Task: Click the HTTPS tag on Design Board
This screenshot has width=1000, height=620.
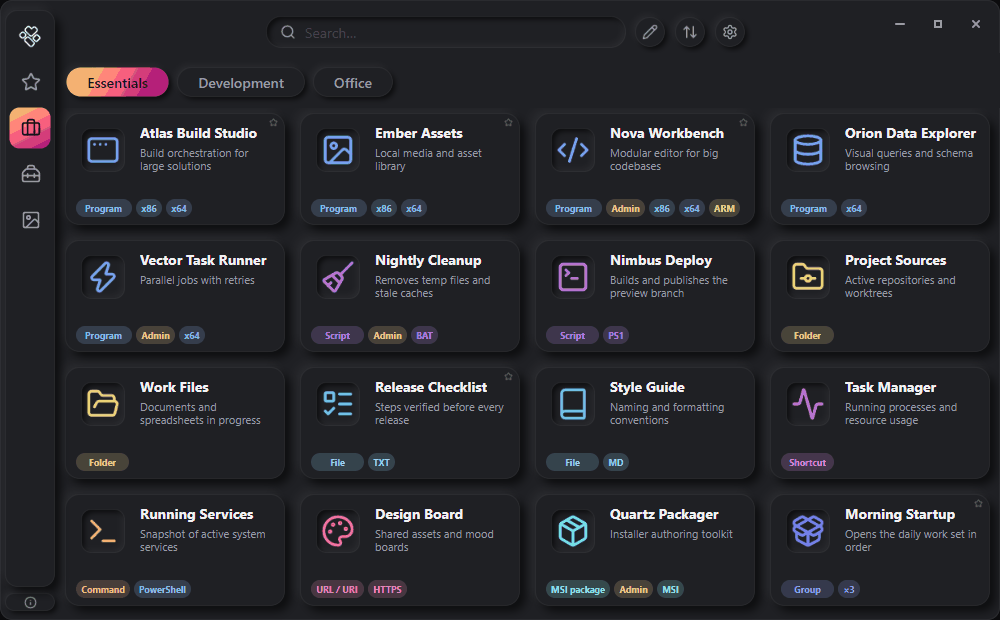Action: pos(387,589)
